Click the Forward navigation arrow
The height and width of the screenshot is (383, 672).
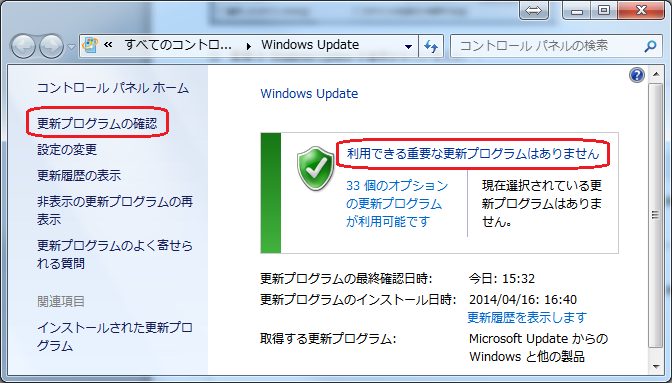point(52,46)
